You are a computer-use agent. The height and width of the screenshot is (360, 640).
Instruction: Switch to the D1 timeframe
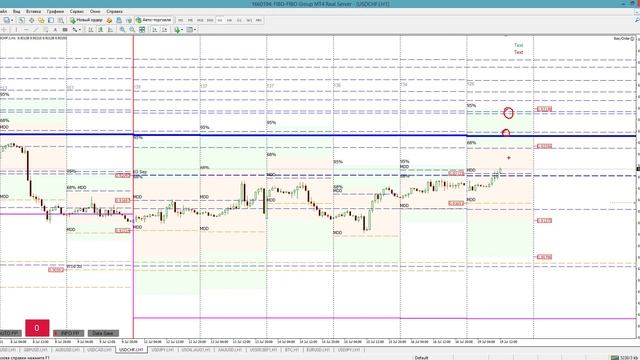pos(239,20)
